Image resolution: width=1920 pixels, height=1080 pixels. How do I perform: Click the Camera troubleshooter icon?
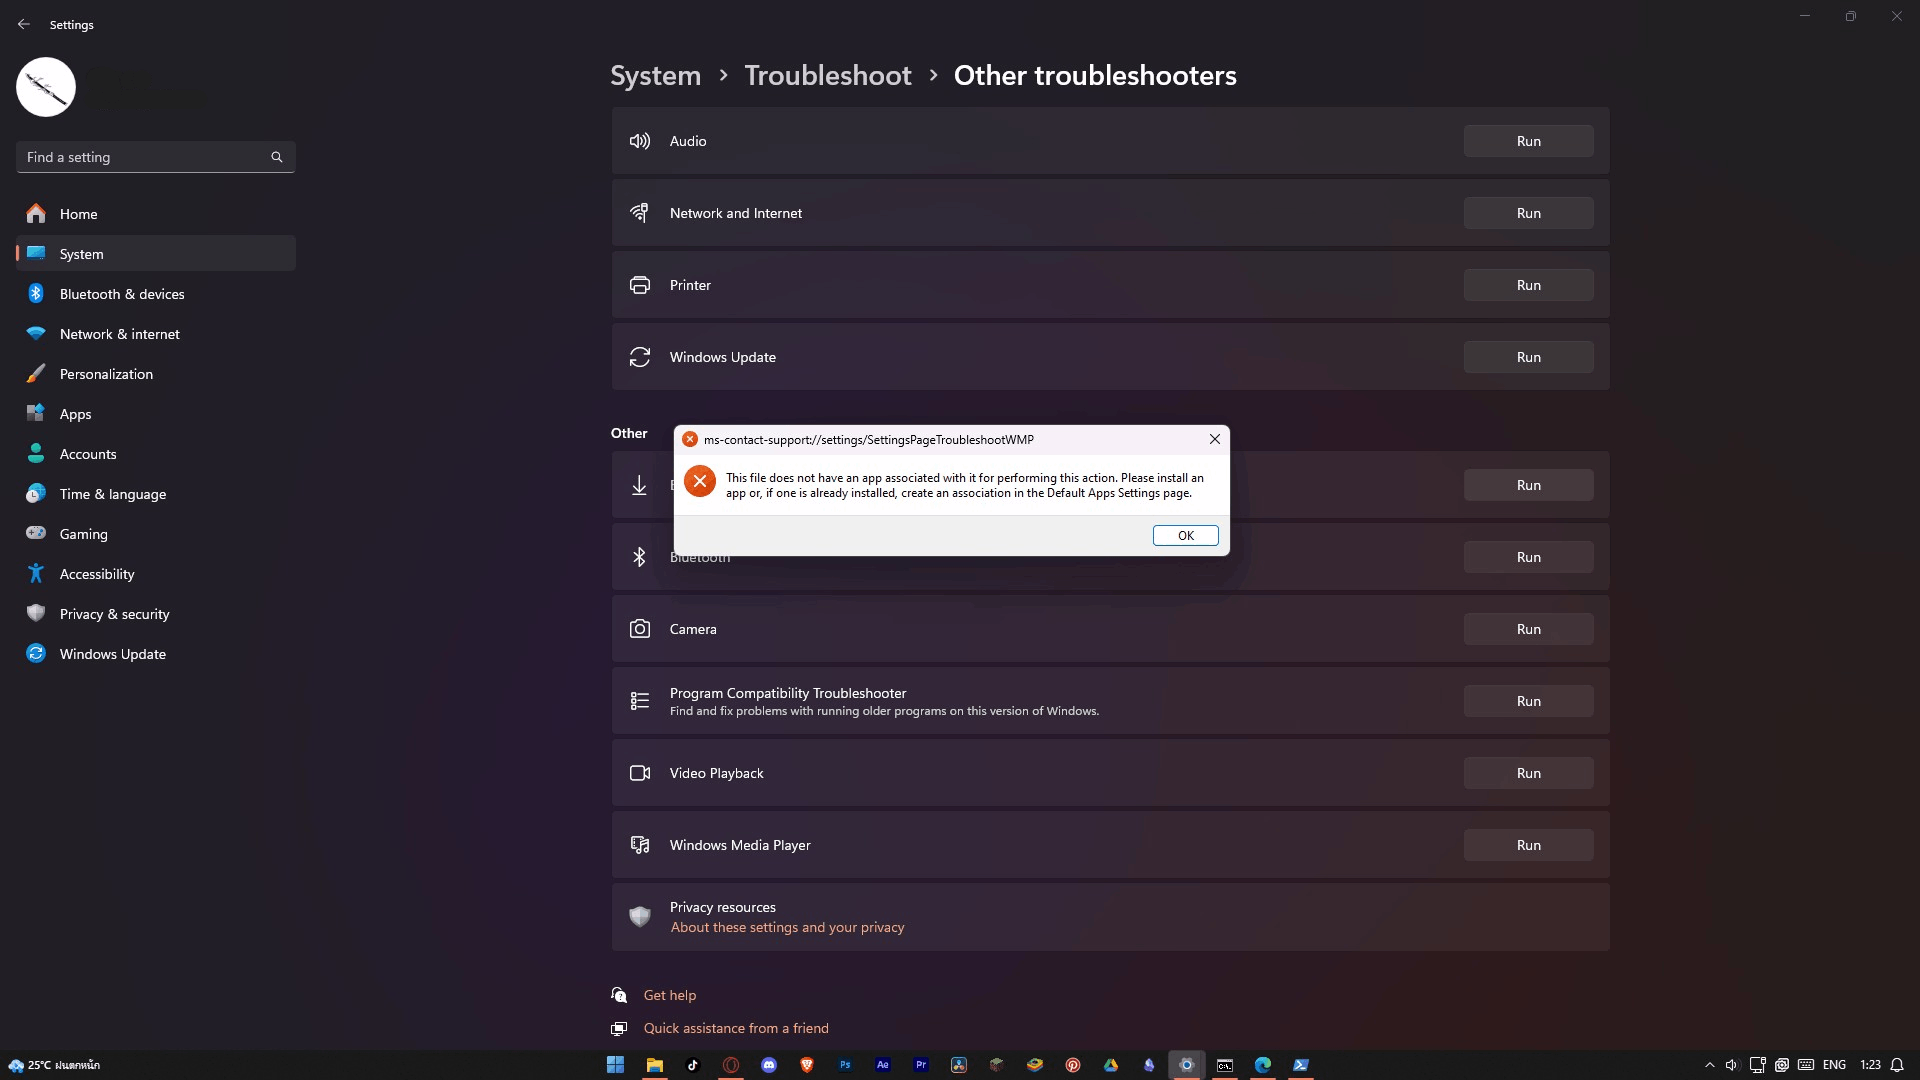640,629
